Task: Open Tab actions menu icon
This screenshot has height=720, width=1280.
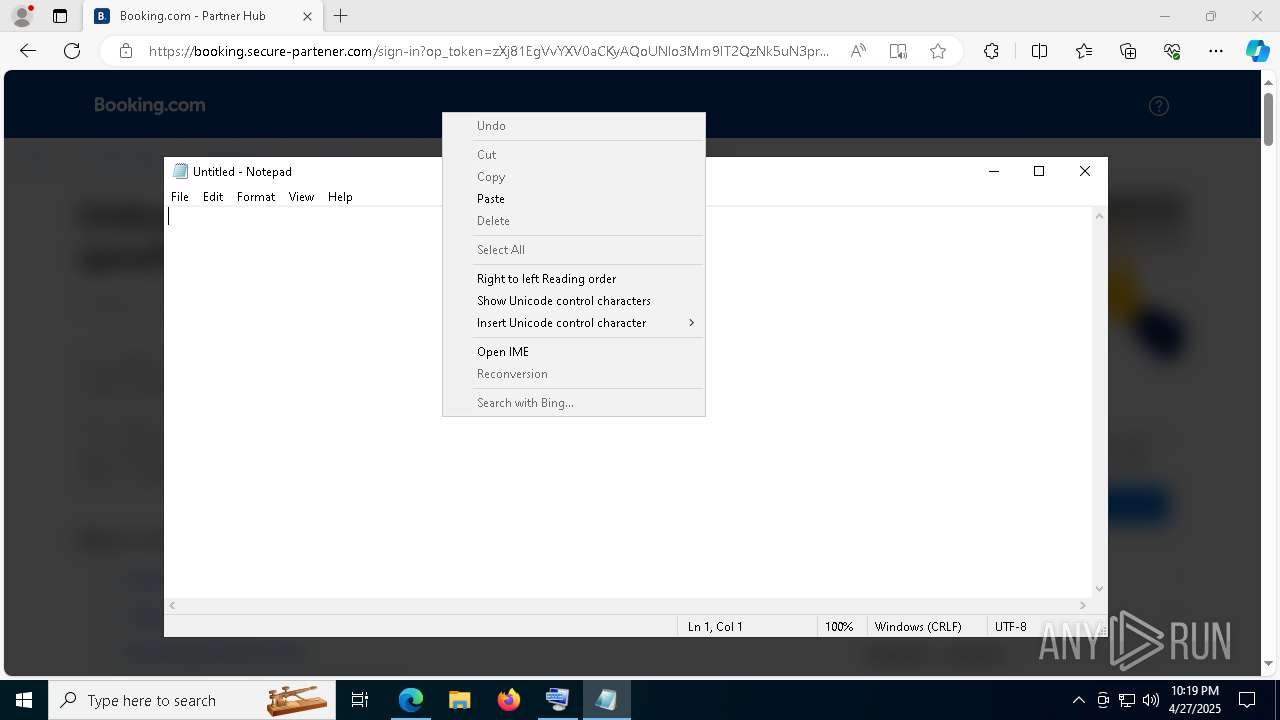Action: (x=60, y=16)
